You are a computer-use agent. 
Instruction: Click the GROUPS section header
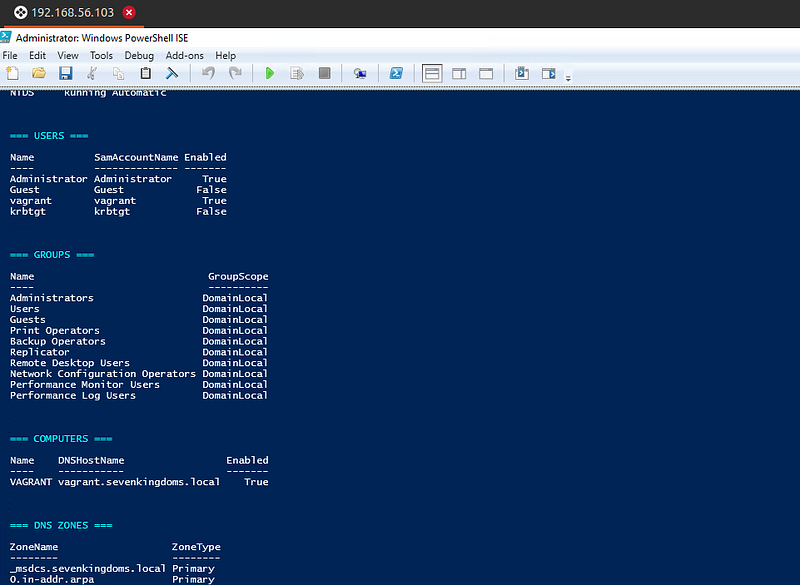click(52, 255)
